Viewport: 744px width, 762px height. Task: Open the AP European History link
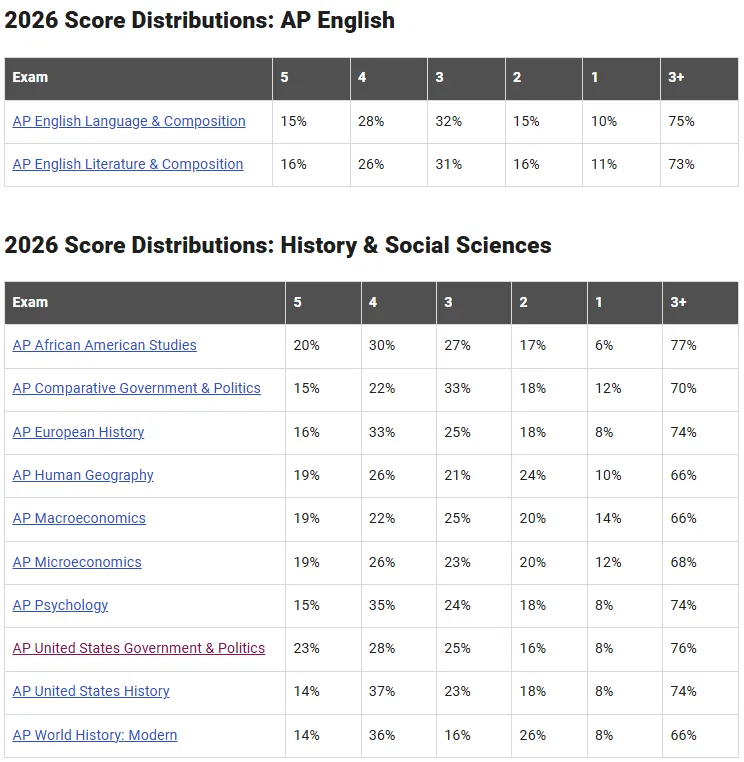coord(78,432)
